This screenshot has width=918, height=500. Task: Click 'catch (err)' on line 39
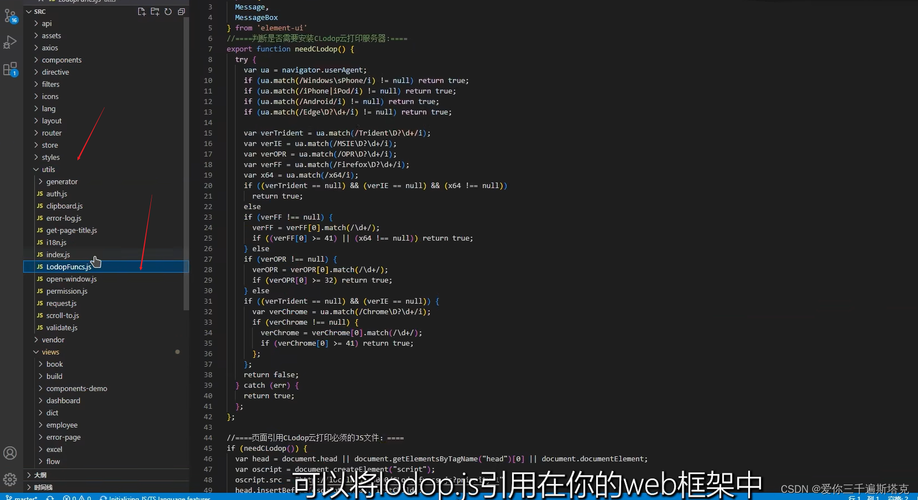(x=267, y=385)
